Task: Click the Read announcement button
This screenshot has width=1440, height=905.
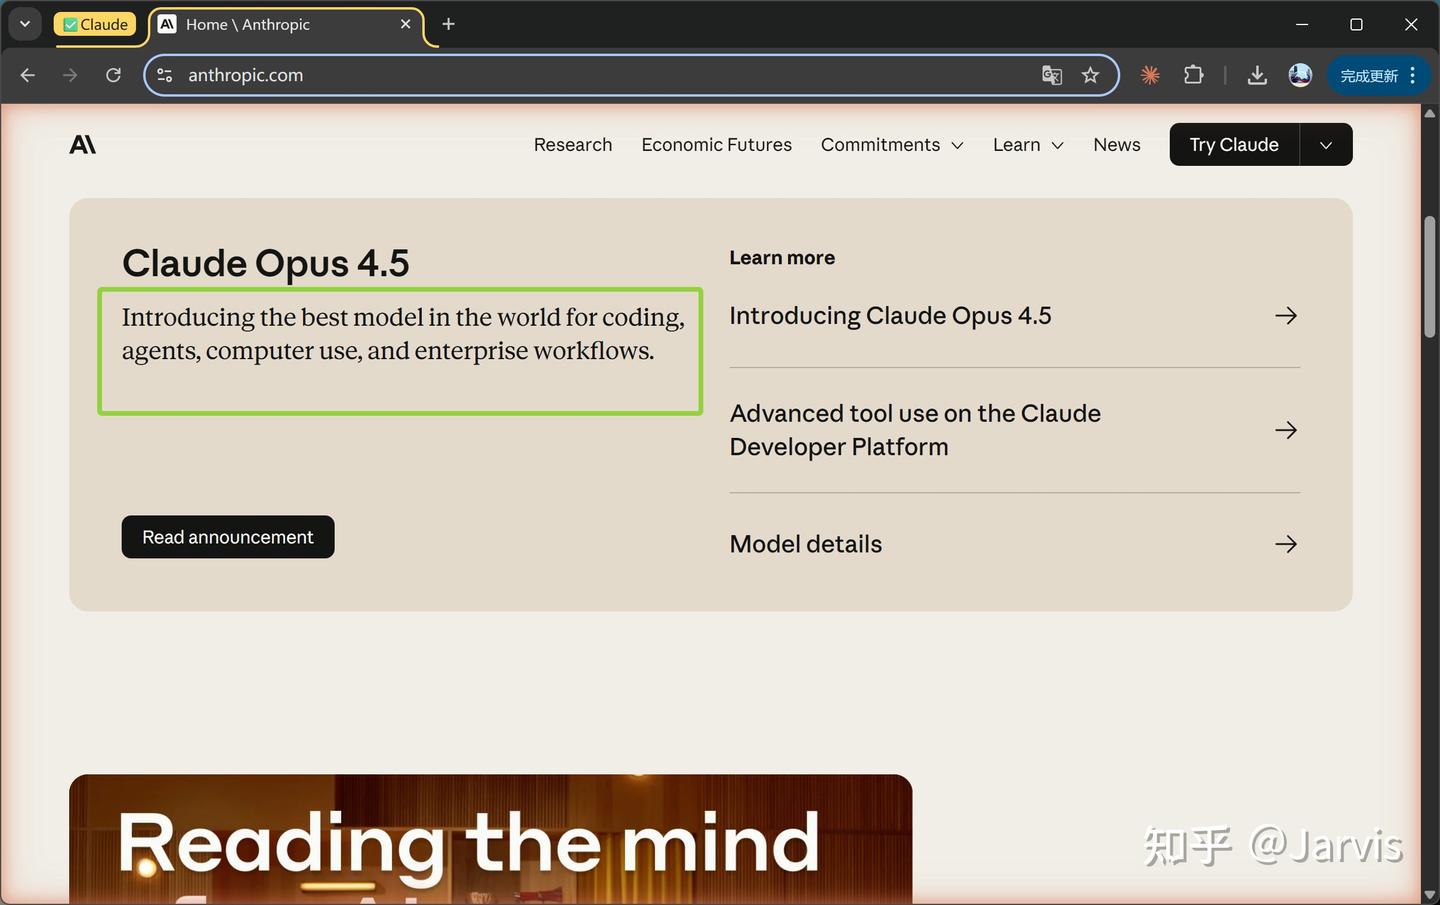Action: tap(228, 537)
